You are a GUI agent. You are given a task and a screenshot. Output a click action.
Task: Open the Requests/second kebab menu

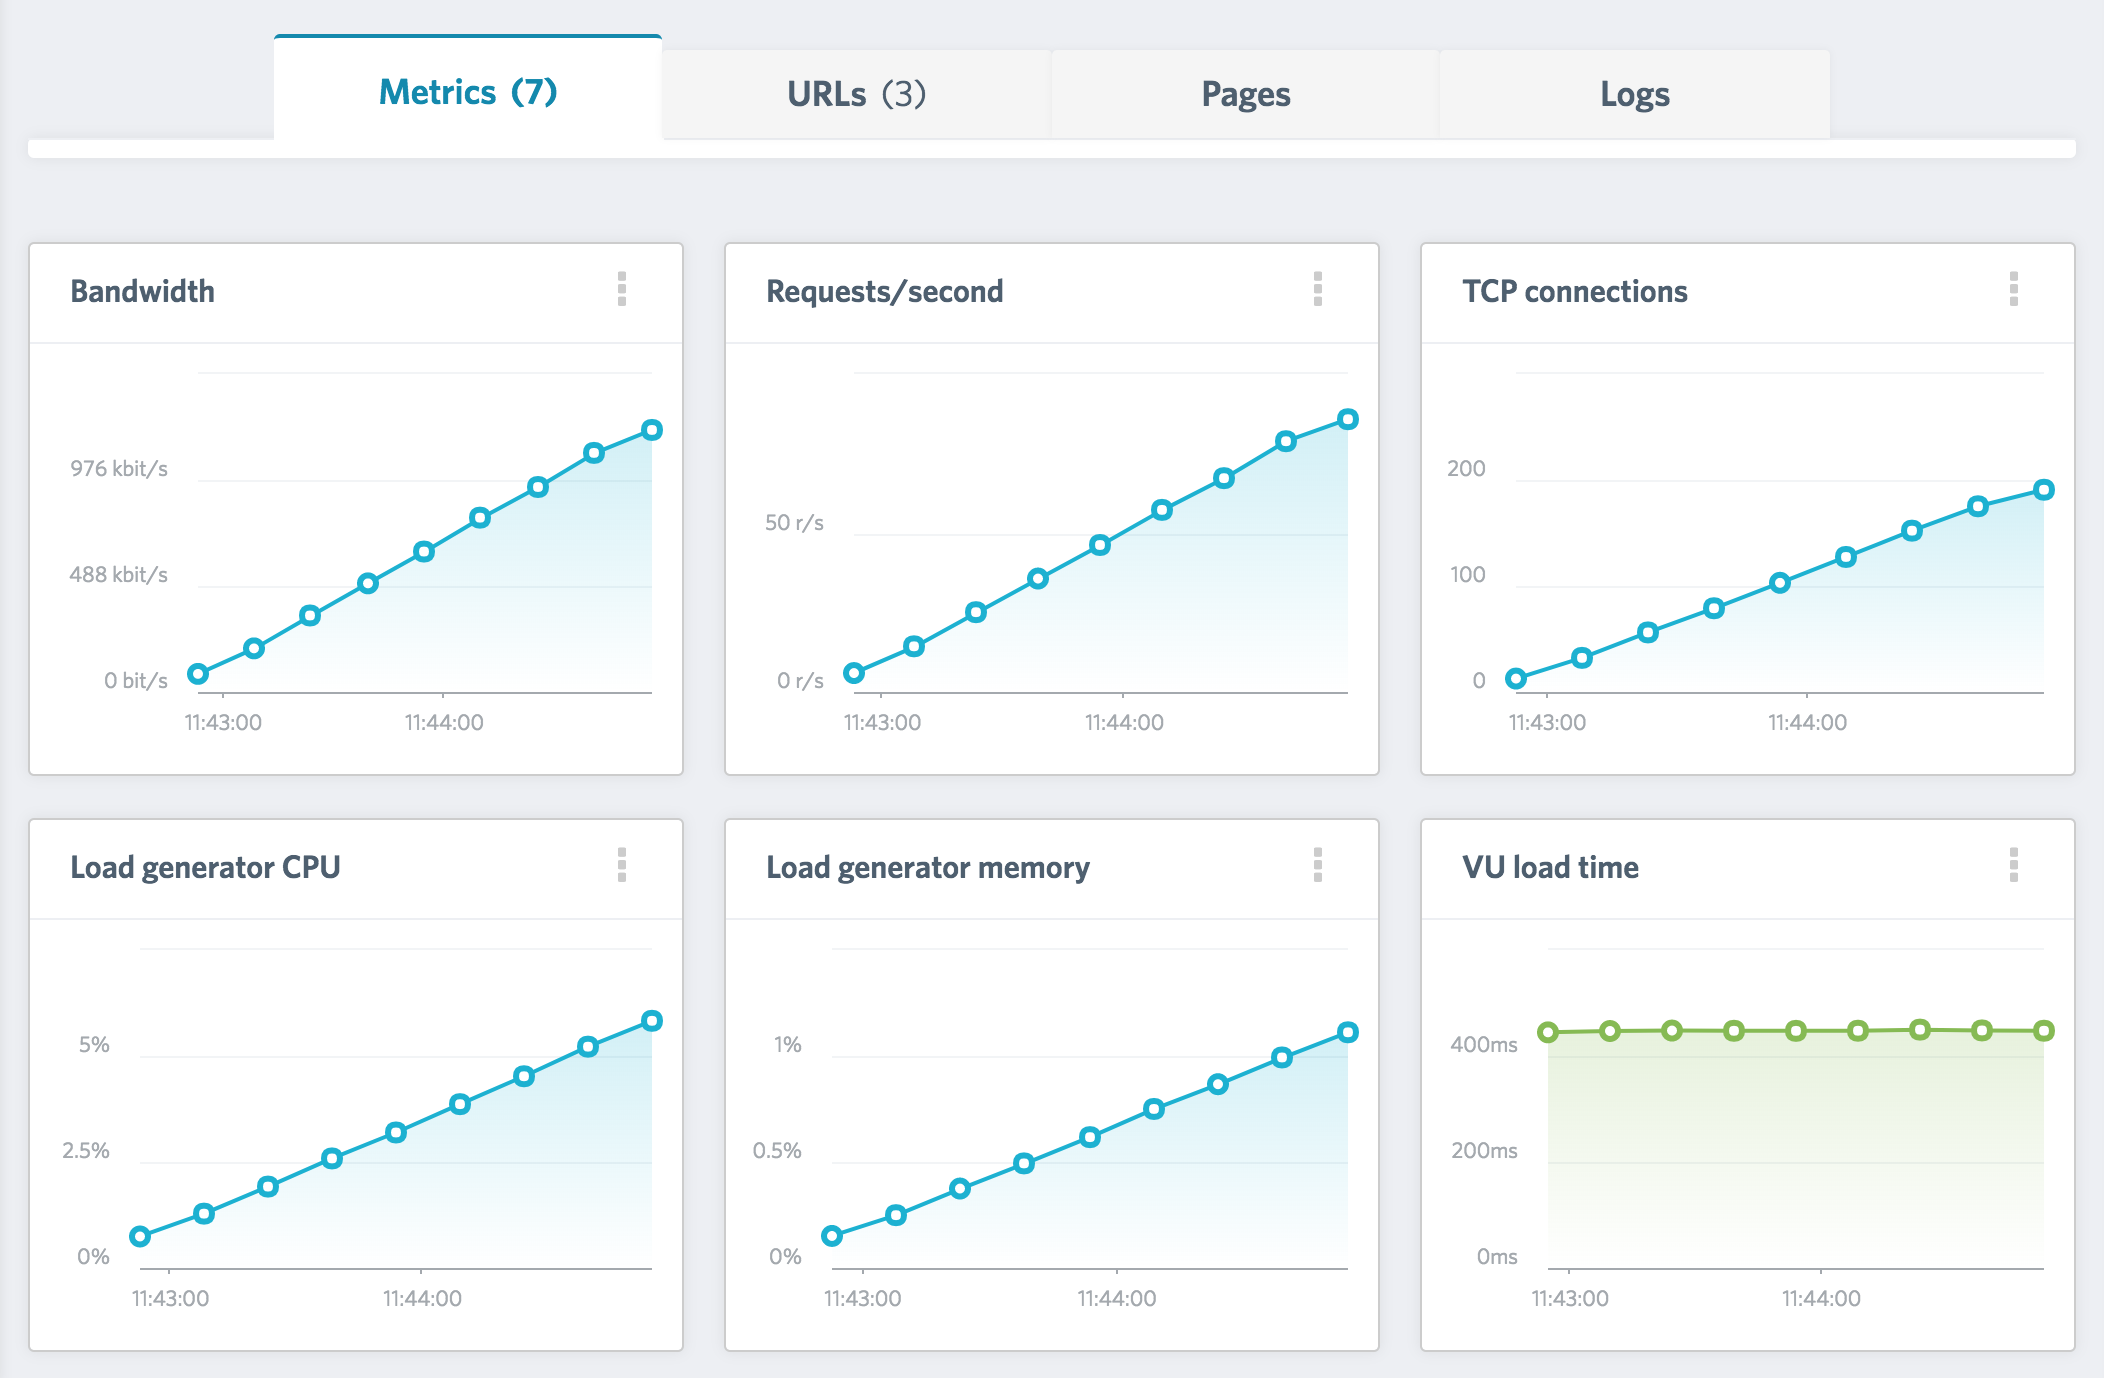(x=1318, y=289)
